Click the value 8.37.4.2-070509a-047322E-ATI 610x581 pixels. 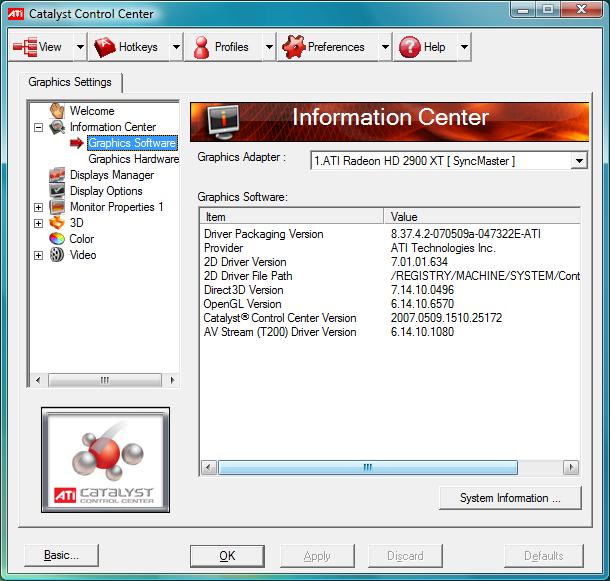[x=466, y=234]
